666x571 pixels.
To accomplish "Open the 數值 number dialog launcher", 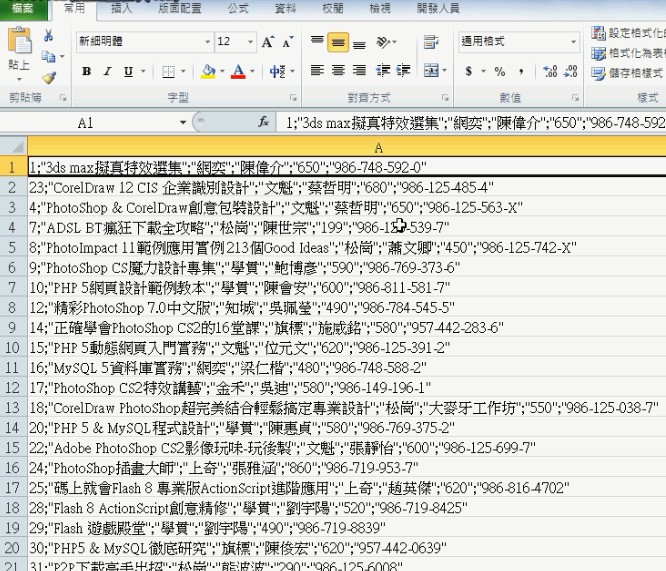I will tap(575, 98).
